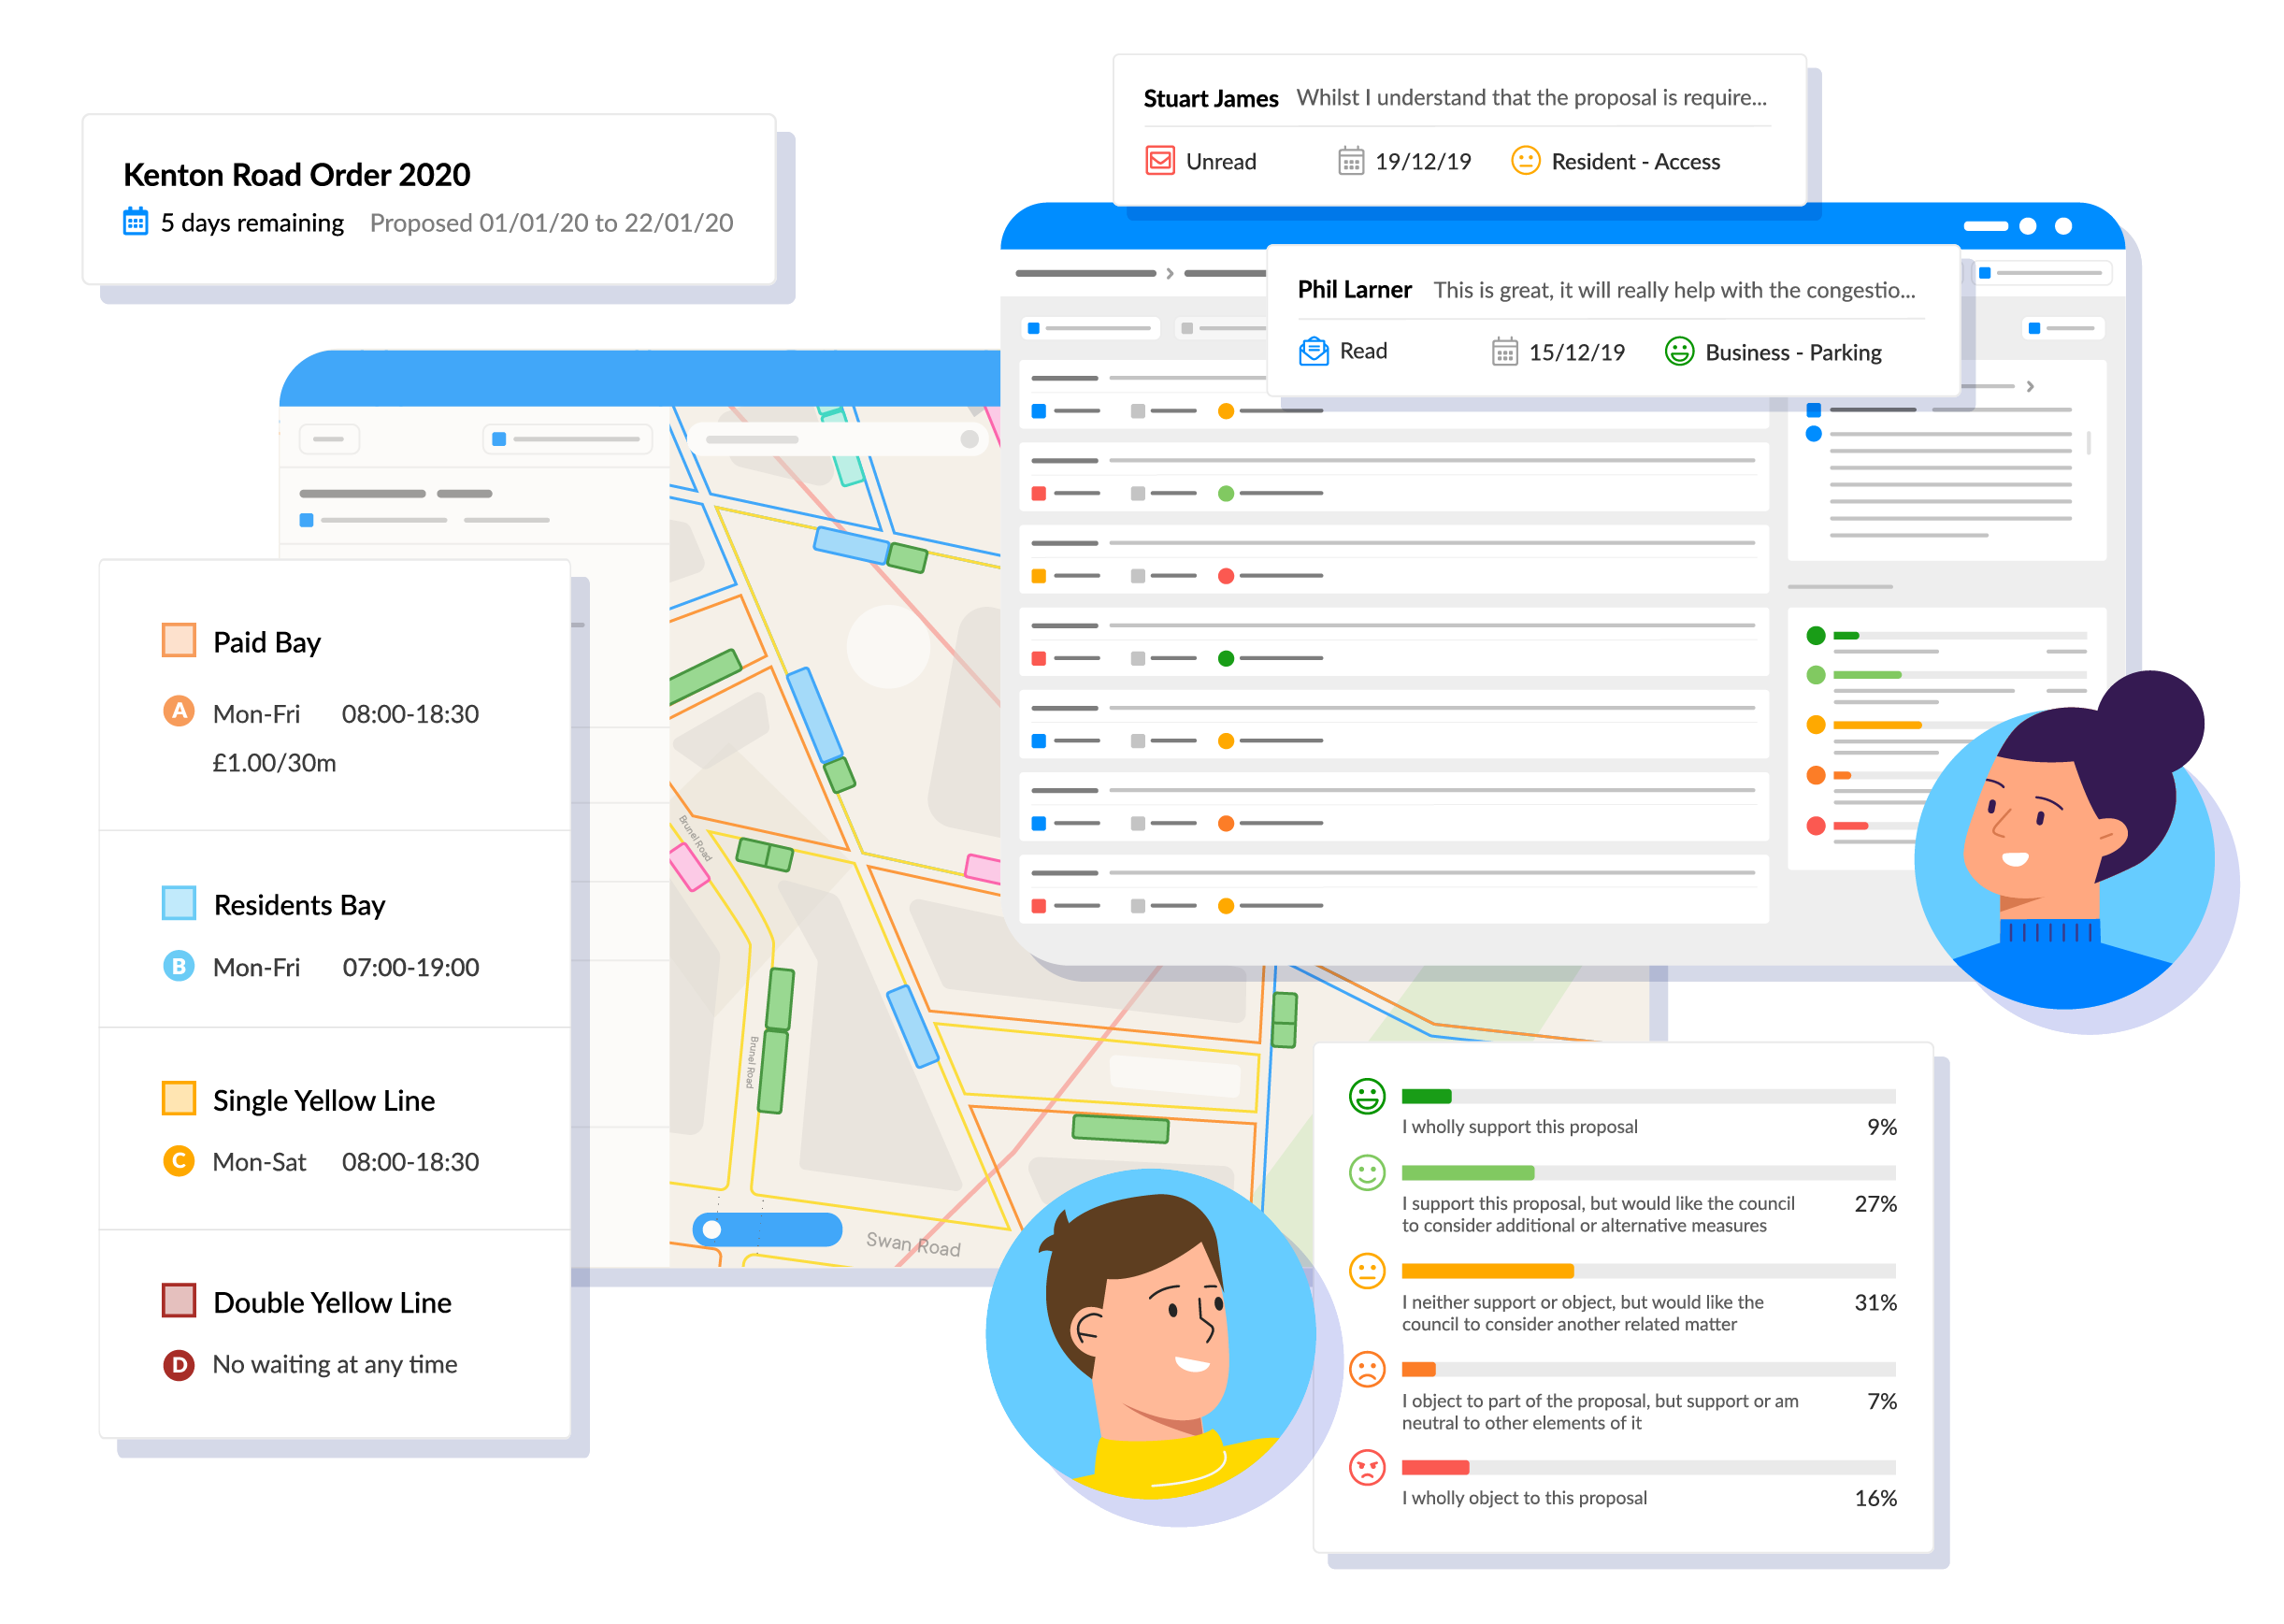Click the Double Yellow Line red swatch
Screen dimensions: 2284x1624
coord(178,1300)
